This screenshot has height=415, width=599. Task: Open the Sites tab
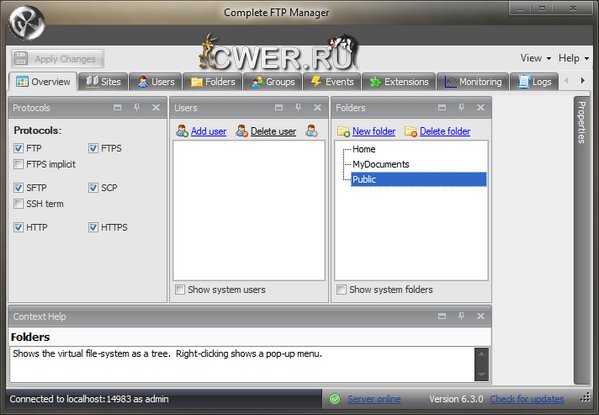pos(103,81)
